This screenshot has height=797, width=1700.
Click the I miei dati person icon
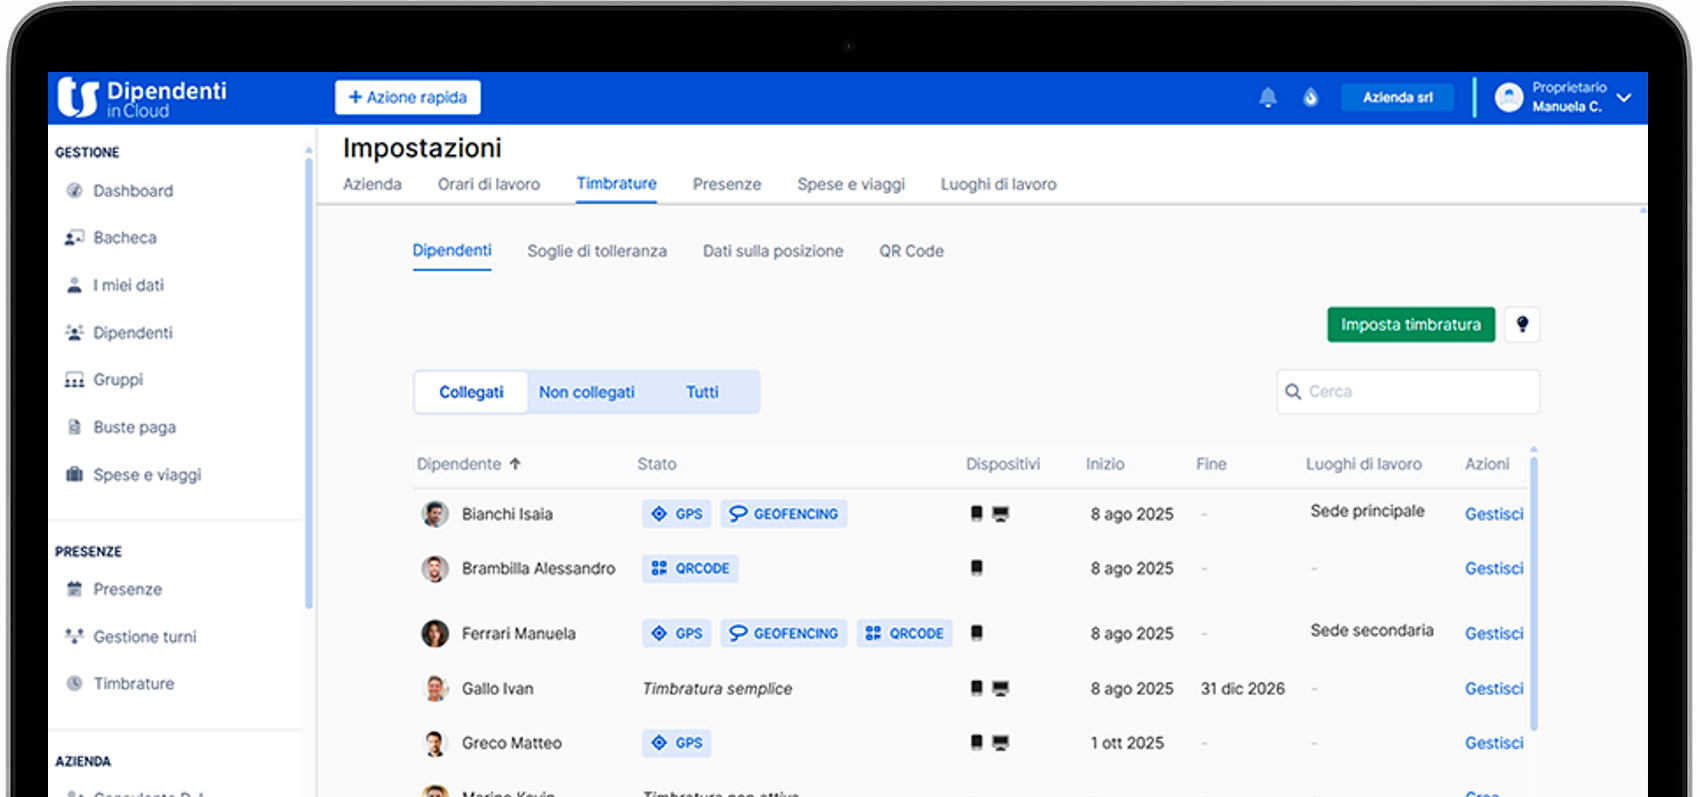point(74,285)
